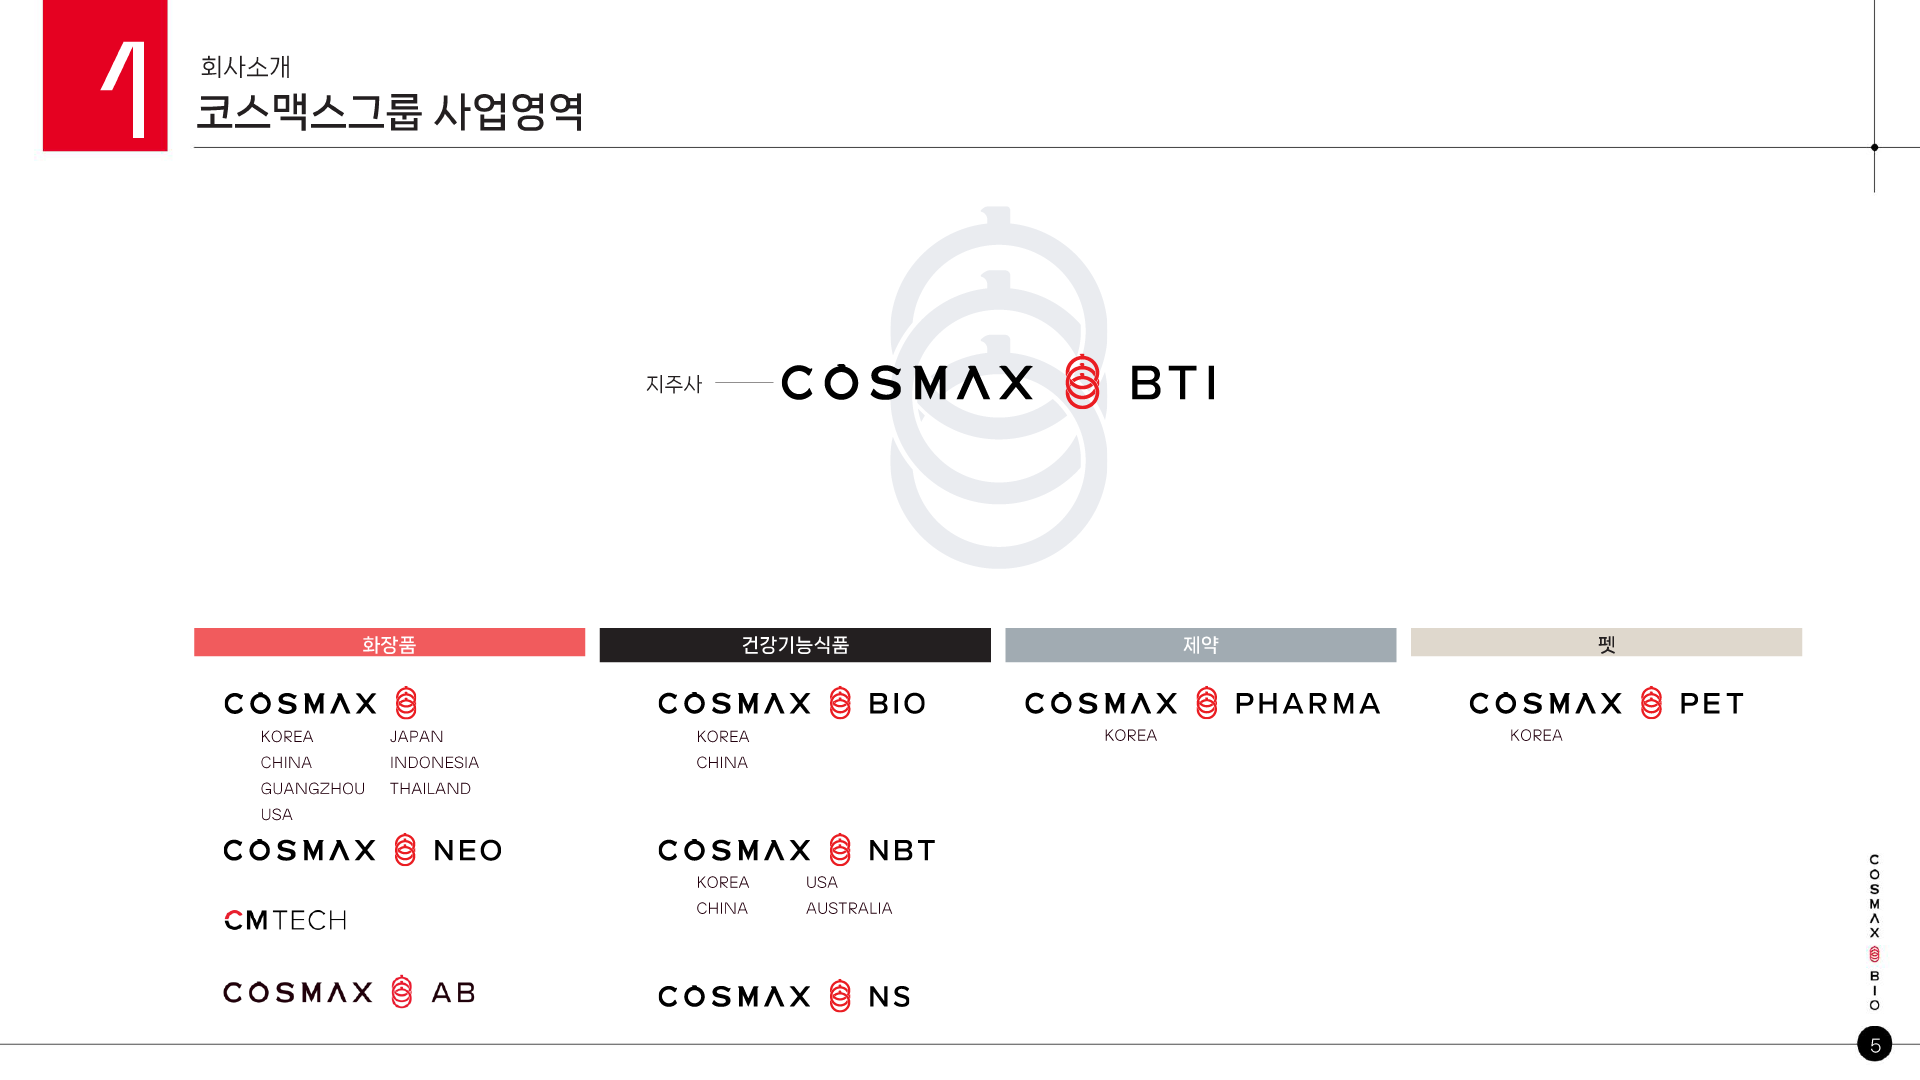The width and height of the screenshot is (1920, 1080).
Task: Select the 건강기능식품 category header
Action: (x=795, y=645)
